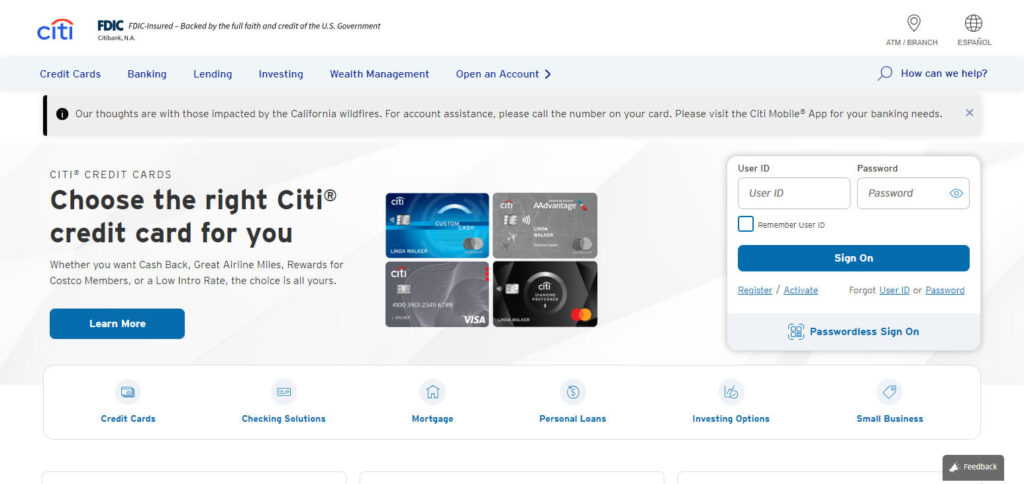Click the Feedback button text
This screenshot has height=484, width=1024.
pos(980,467)
